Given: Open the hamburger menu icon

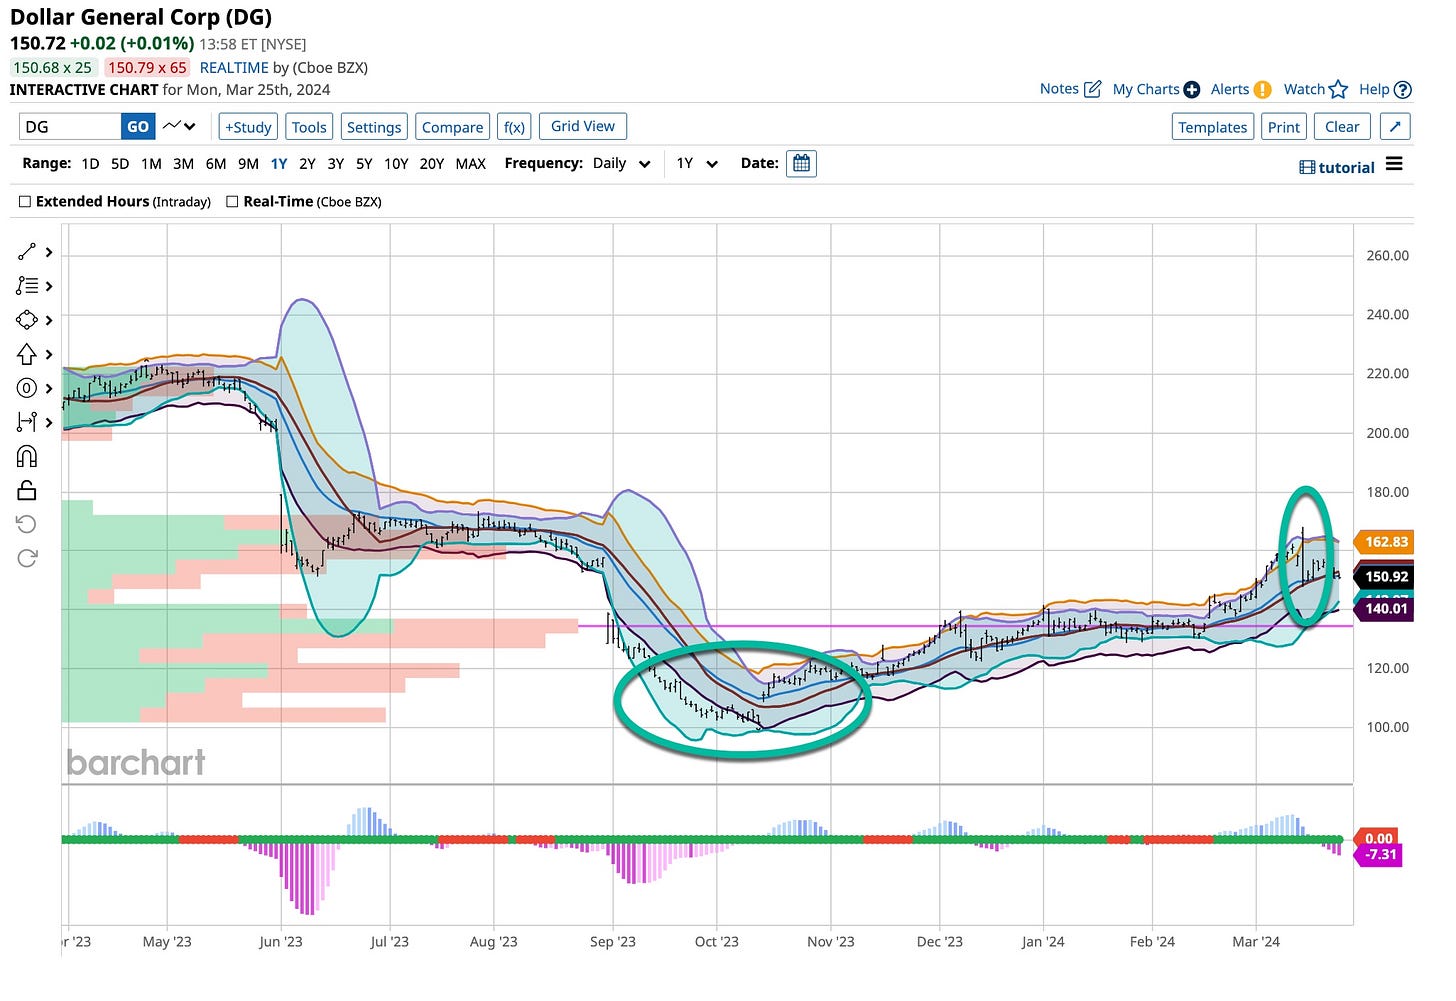Looking at the screenshot, I should (1394, 164).
